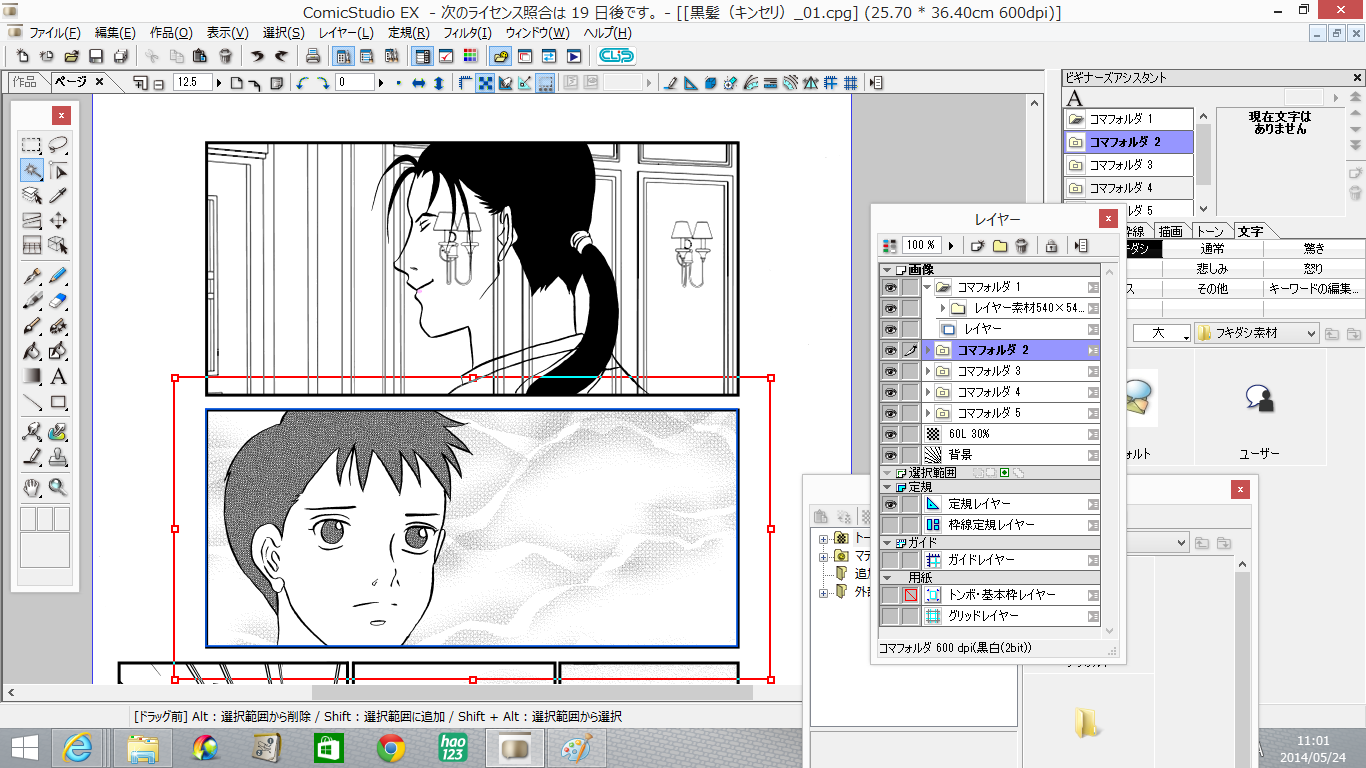This screenshot has width=1366, height=768.
Task: Toggle visibility of レイヤー layer
Action: (x=890, y=329)
